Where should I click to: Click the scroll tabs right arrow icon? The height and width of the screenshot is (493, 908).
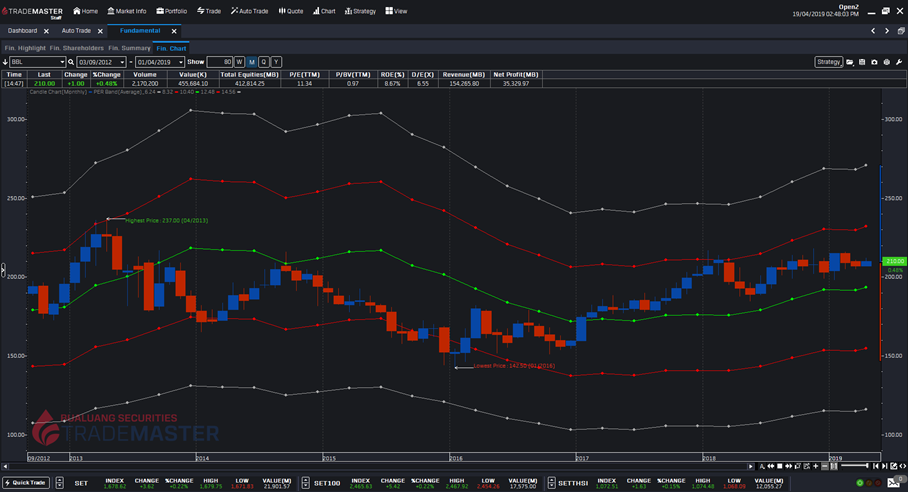(886, 31)
